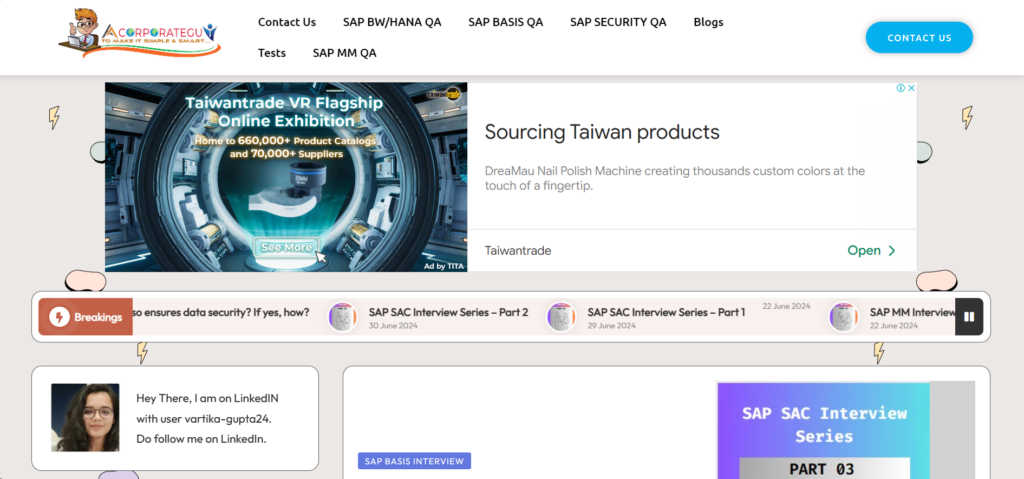Click the Taiwantrade VR Flagship ad image

[x=286, y=176]
